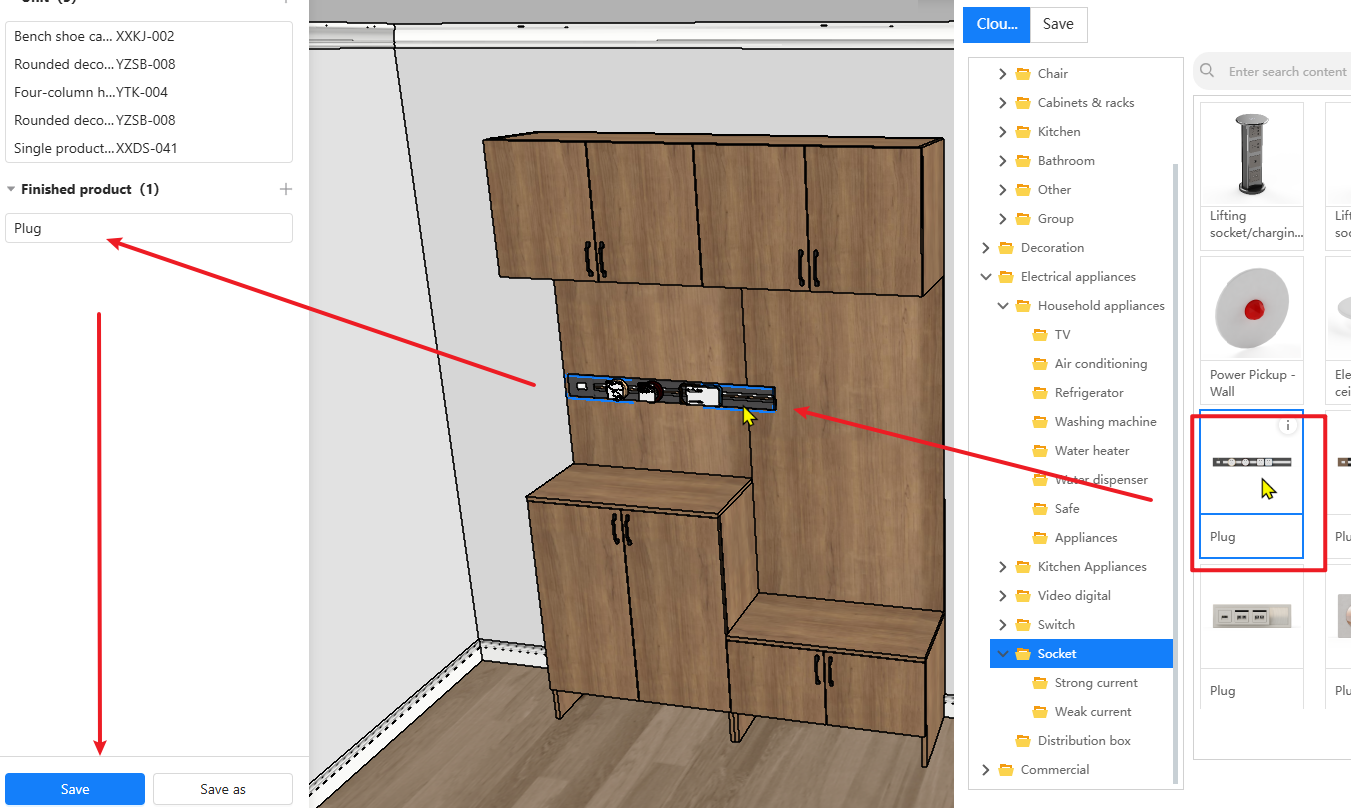Screen dimensions: 1351x808
Task: Click the search magnifier icon
Action: pyautogui.click(x=1208, y=71)
